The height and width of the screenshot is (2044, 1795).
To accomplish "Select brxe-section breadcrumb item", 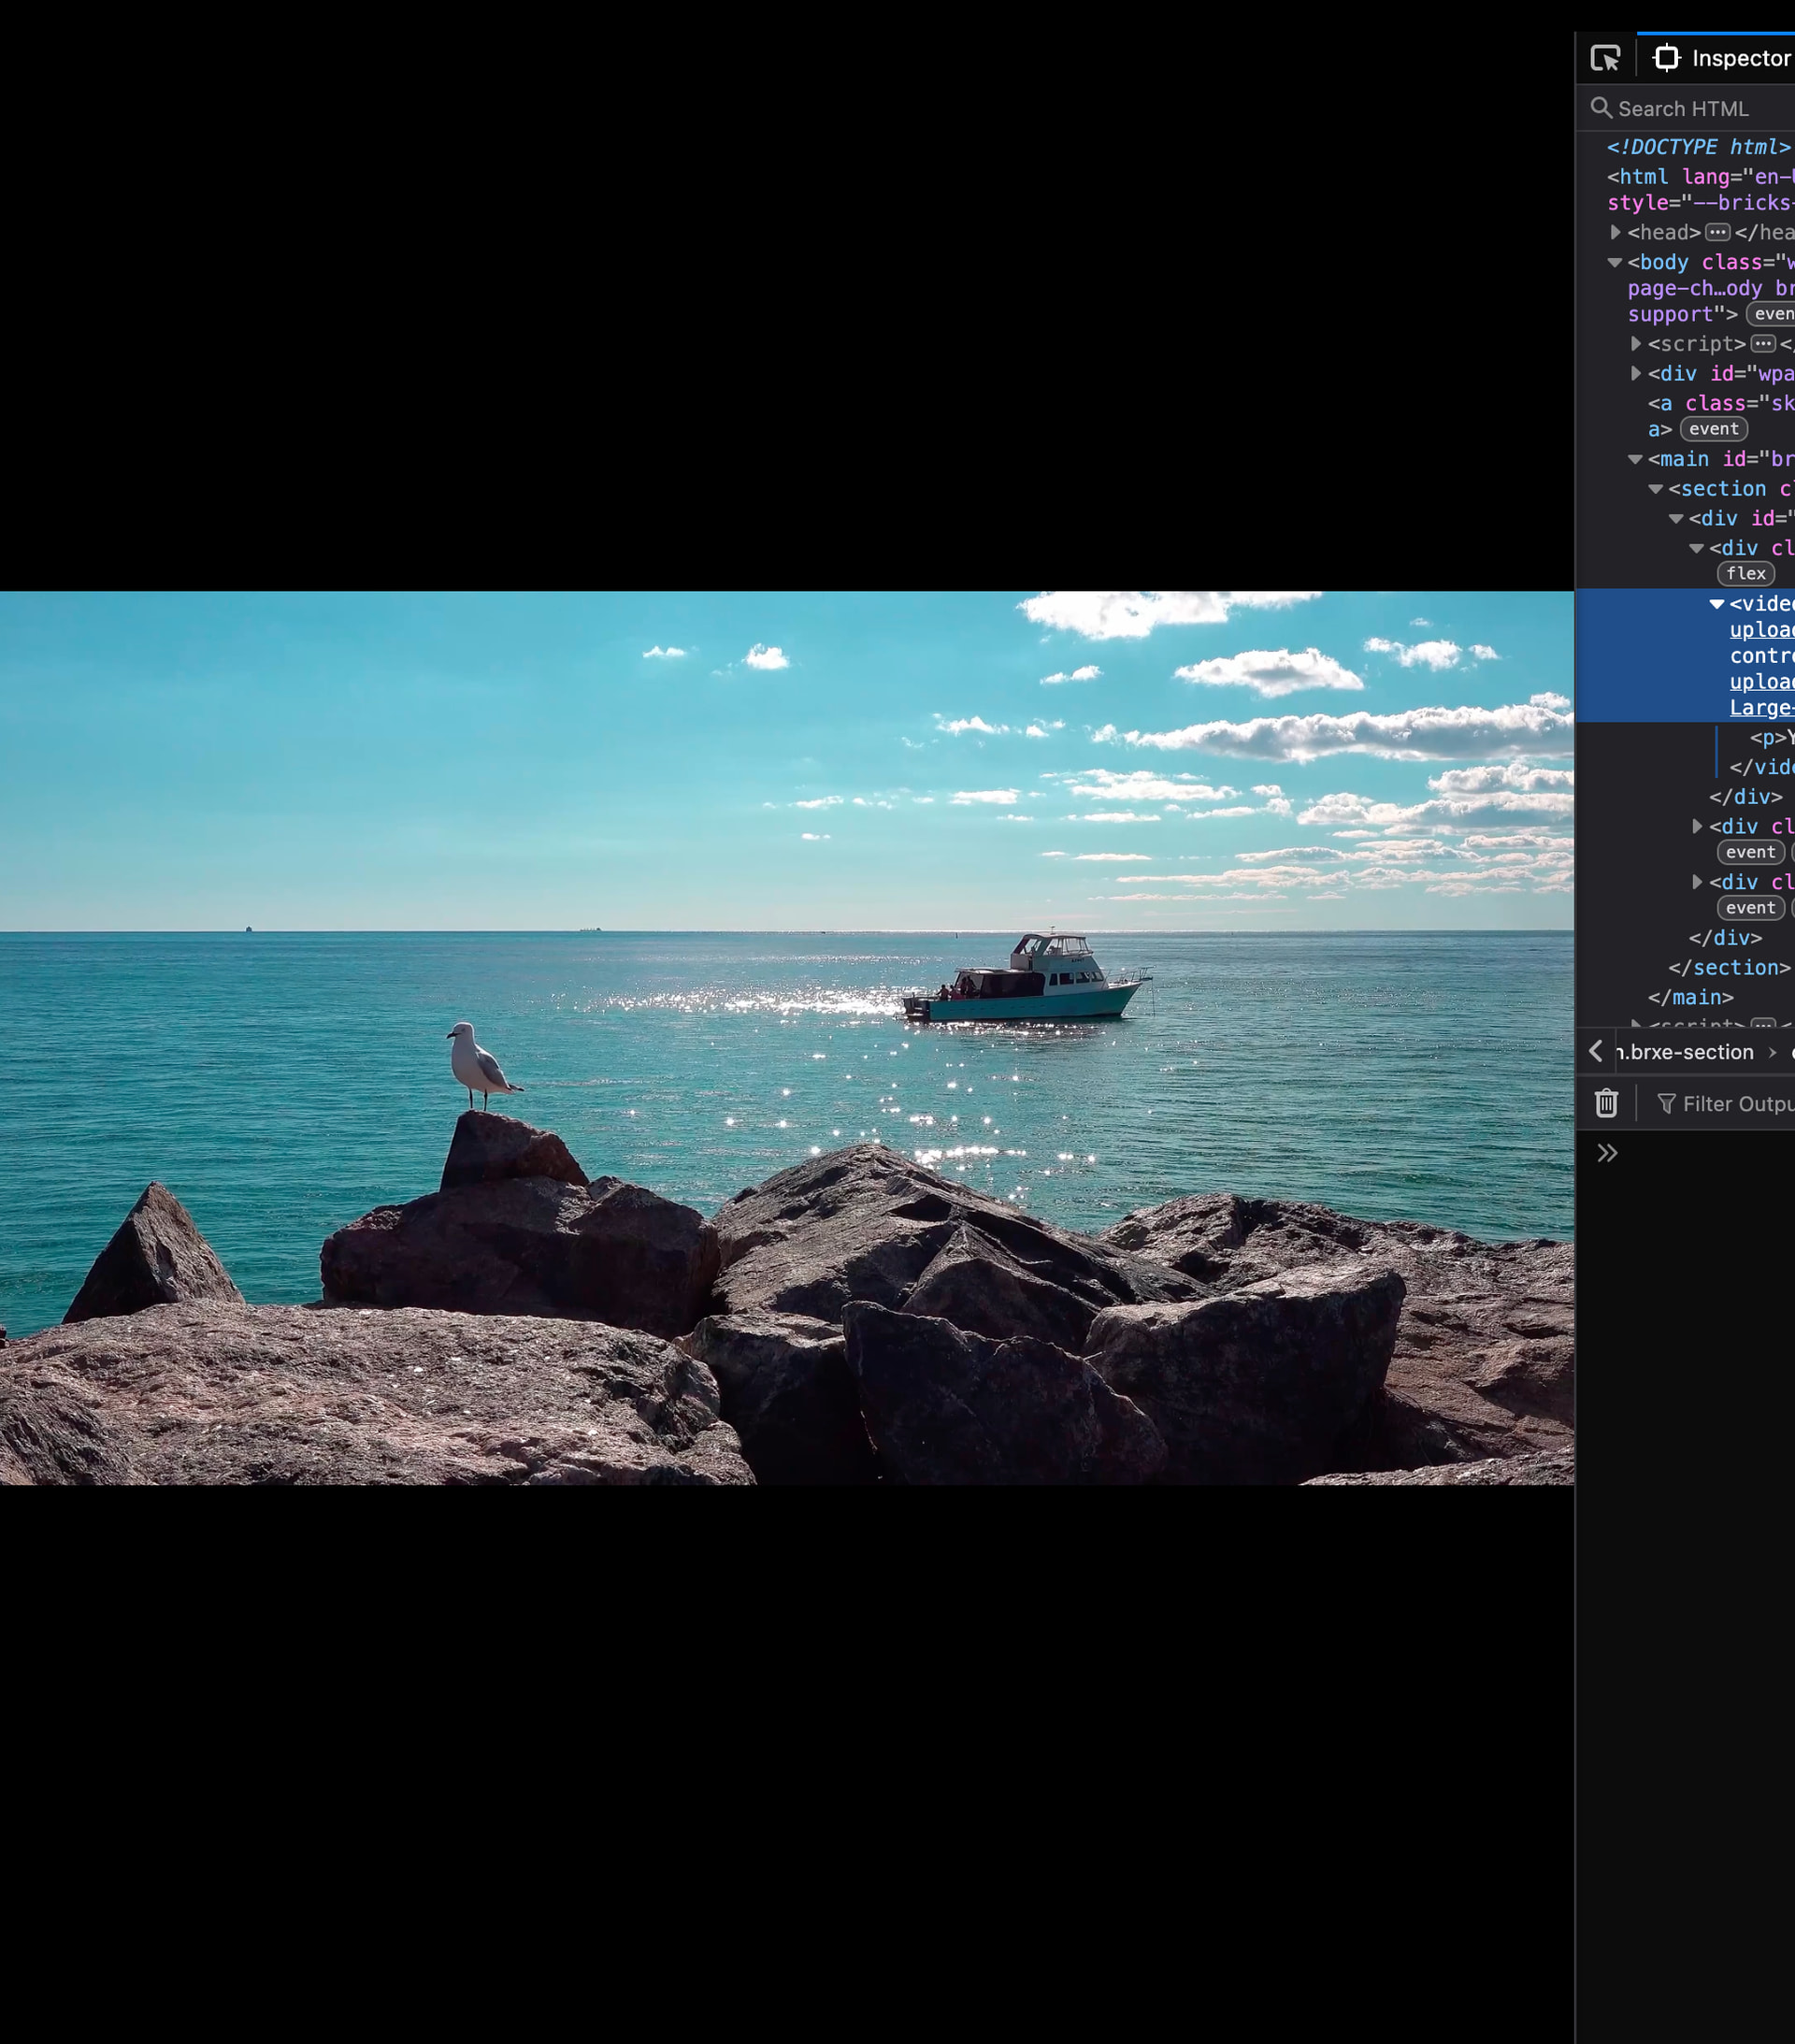I will click(1687, 1052).
